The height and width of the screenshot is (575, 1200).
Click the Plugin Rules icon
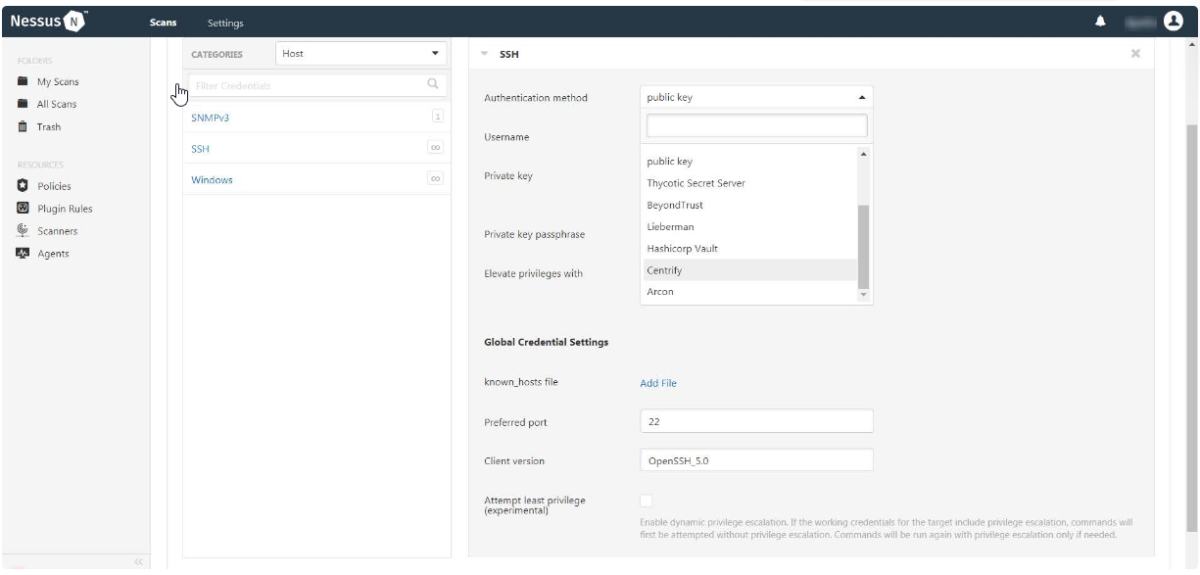[x=22, y=208]
